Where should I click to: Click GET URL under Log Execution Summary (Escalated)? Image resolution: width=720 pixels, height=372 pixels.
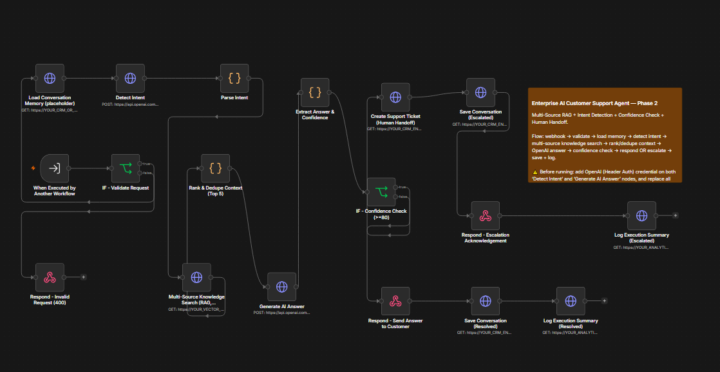pos(641,248)
